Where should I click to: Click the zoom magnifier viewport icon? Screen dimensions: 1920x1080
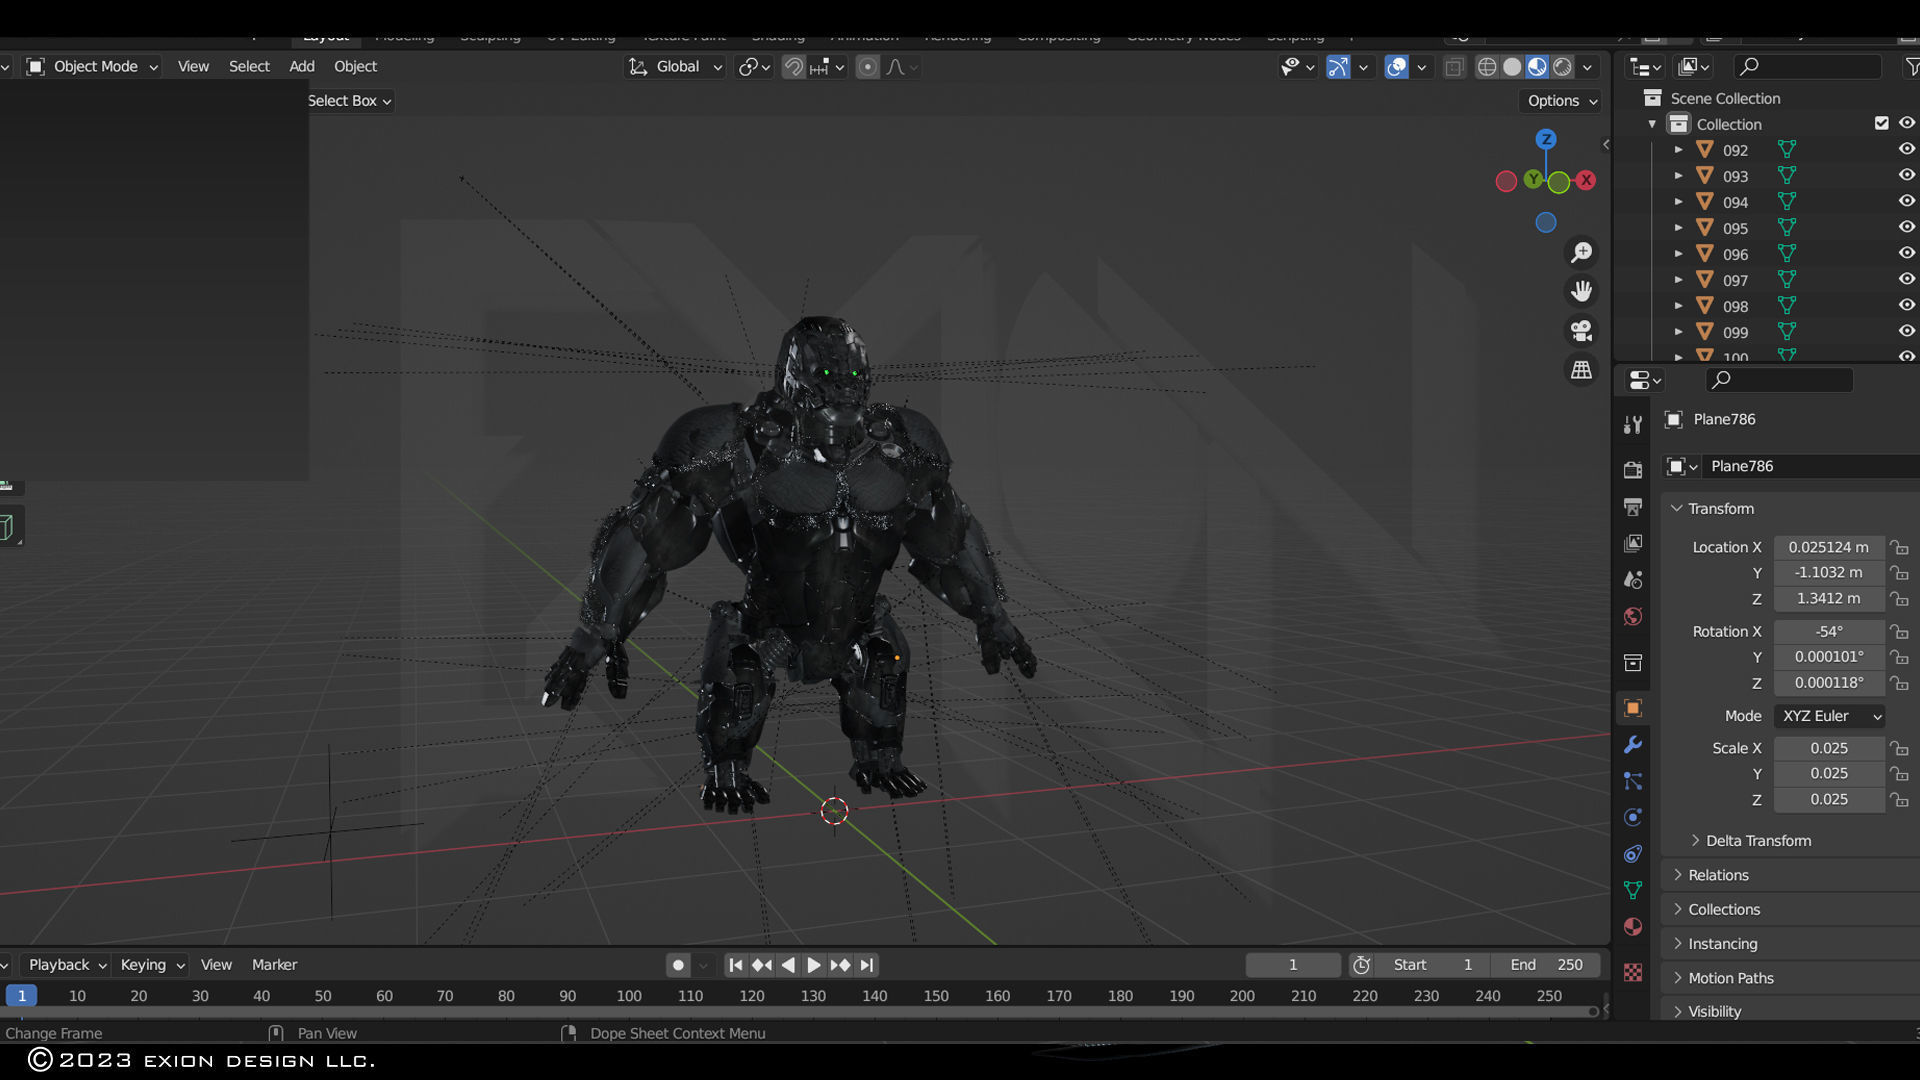(1581, 253)
